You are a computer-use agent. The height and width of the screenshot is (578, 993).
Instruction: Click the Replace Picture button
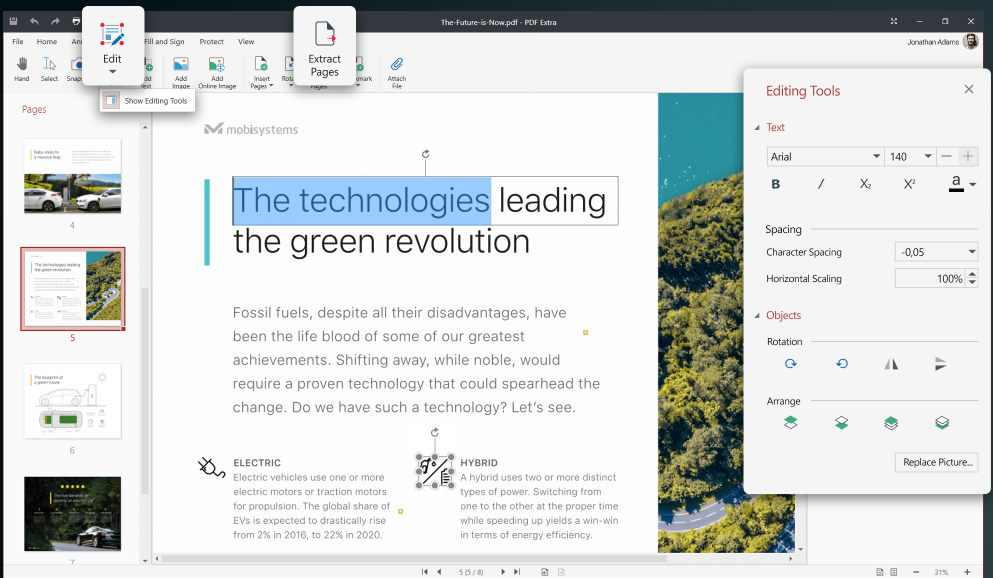pyautogui.click(x=934, y=462)
